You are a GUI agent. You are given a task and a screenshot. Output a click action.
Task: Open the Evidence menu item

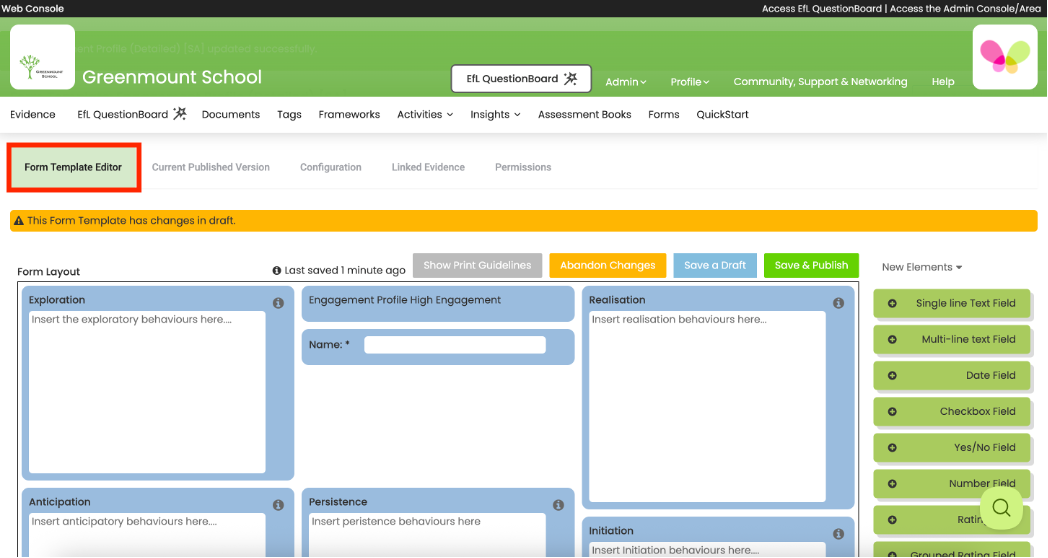pyautogui.click(x=33, y=114)
